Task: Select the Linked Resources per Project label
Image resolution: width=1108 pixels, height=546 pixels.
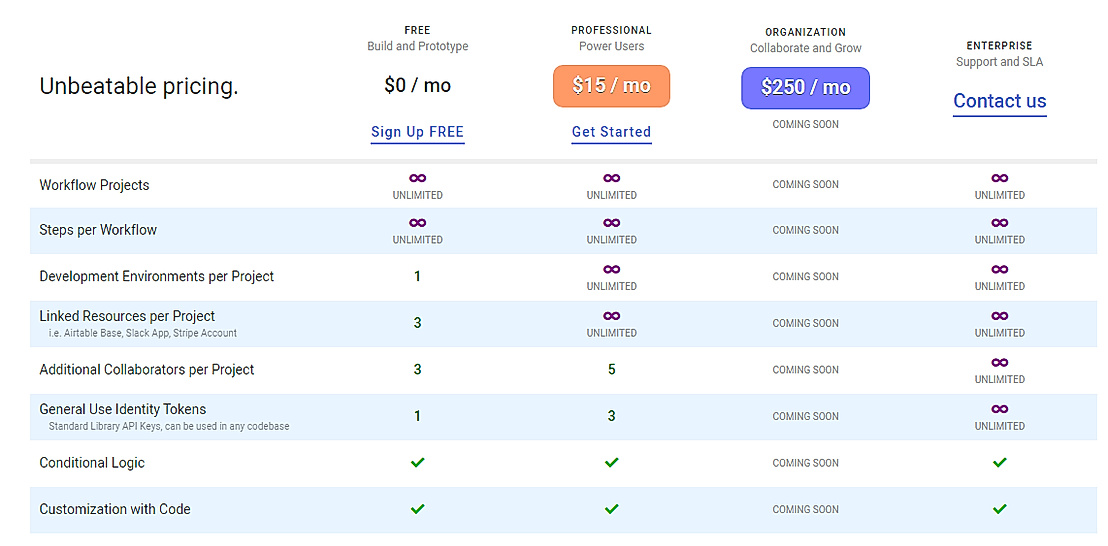Action: (127, 316)
